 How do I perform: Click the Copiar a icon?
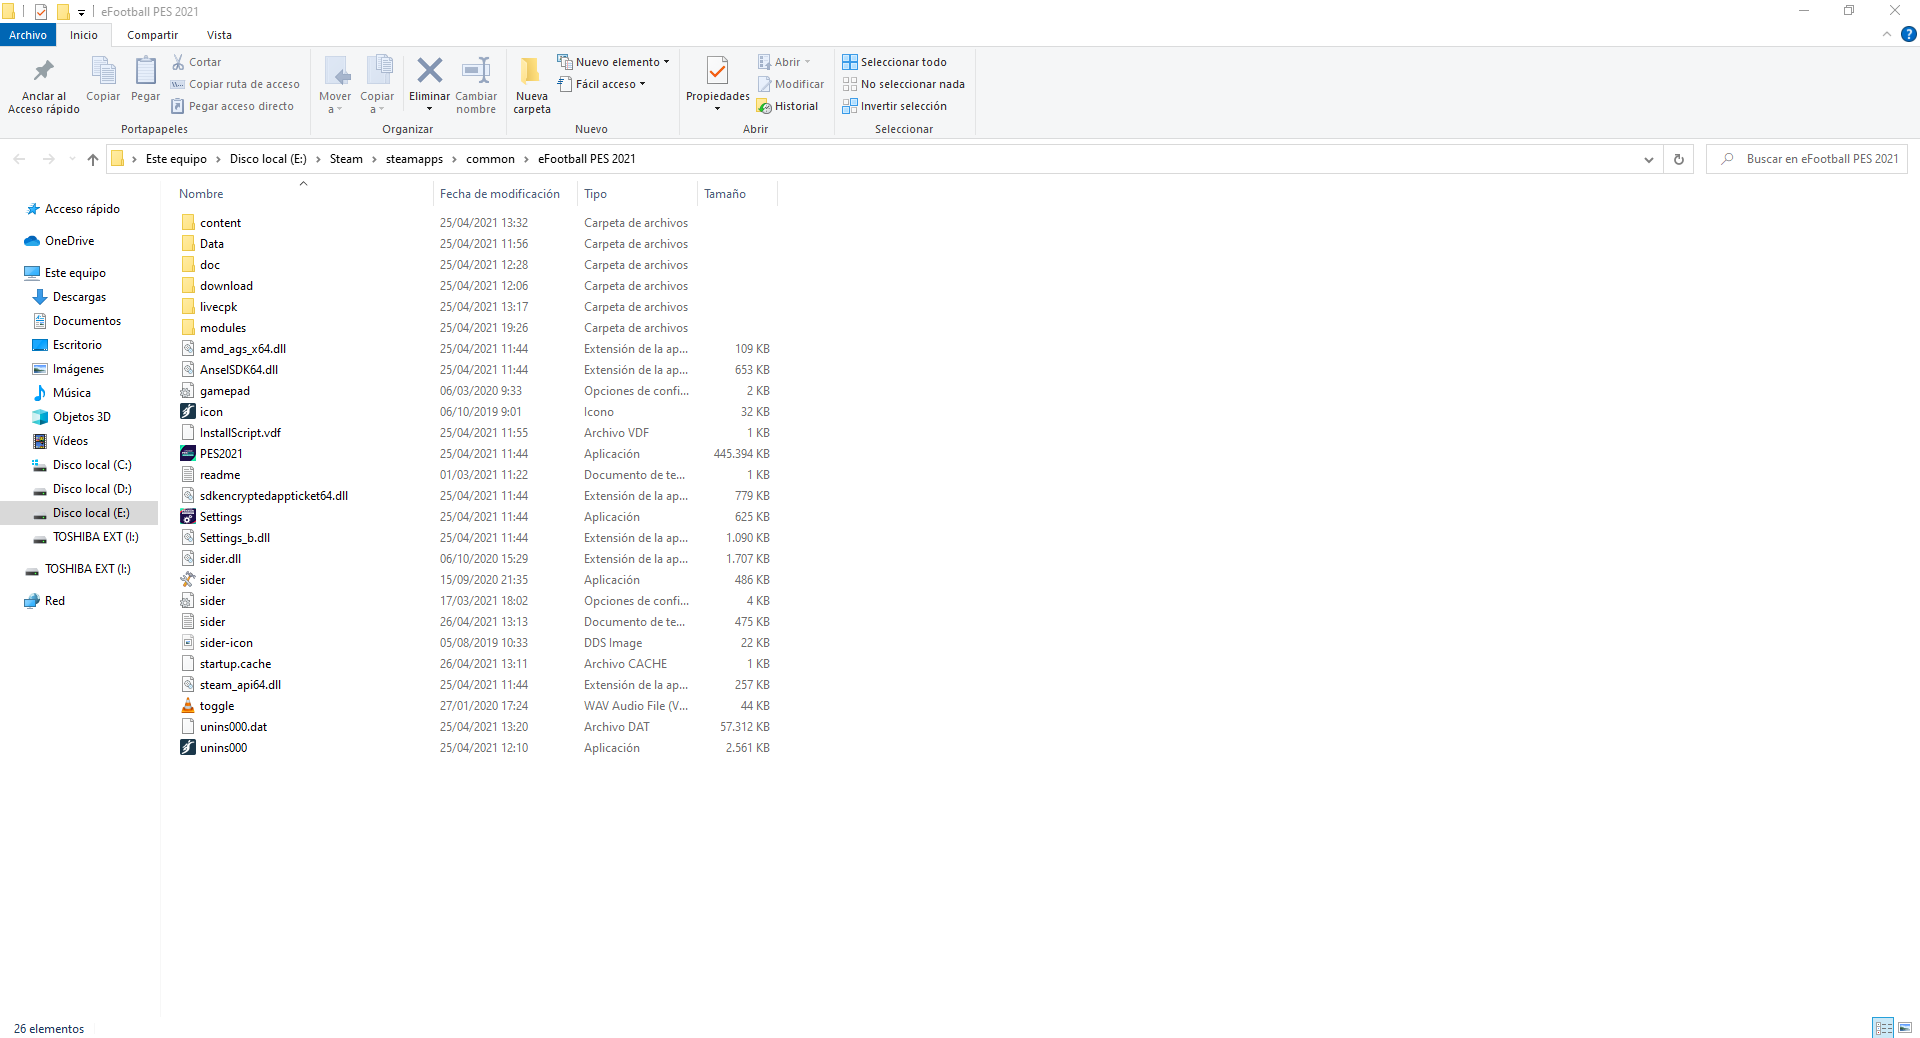[x=378, y=71]
